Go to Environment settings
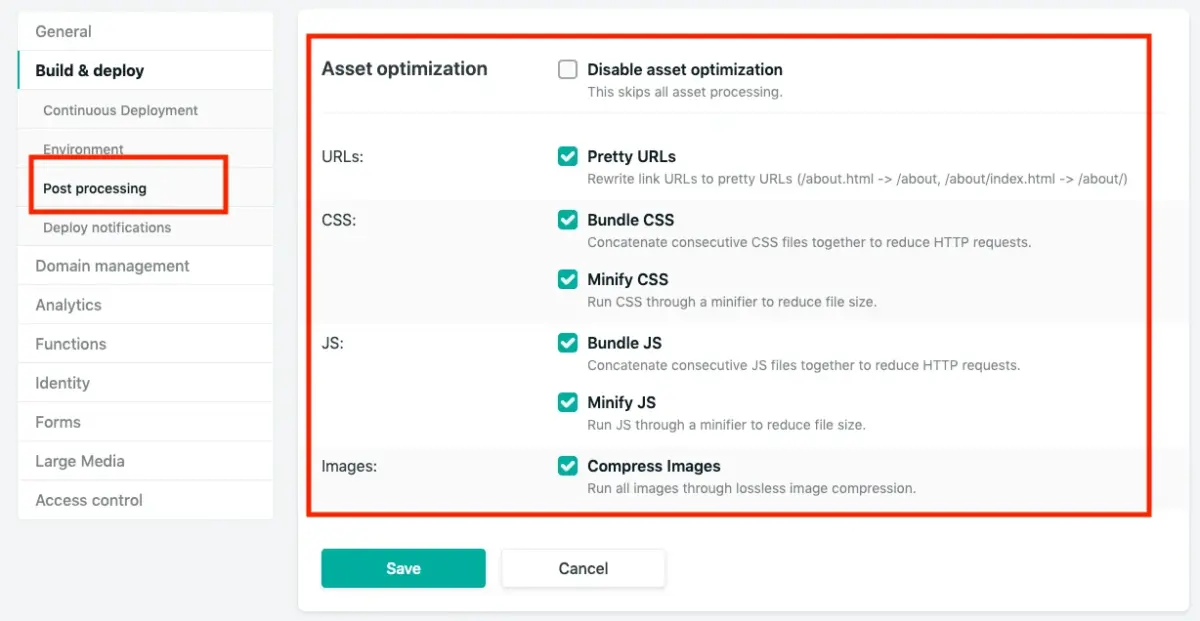Screen dimensions: 1200x621 (x=84, y=149)
